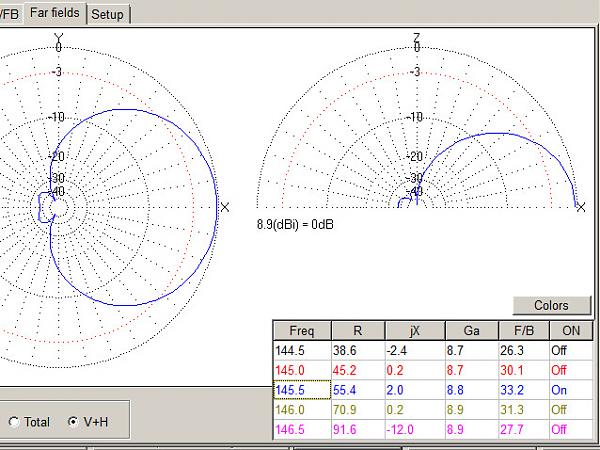Image resolution: width=600 pixels, height=450 pixels.
Task: Click the 8.9(dBi) = 0dB label
Action: tap(295, 224)
